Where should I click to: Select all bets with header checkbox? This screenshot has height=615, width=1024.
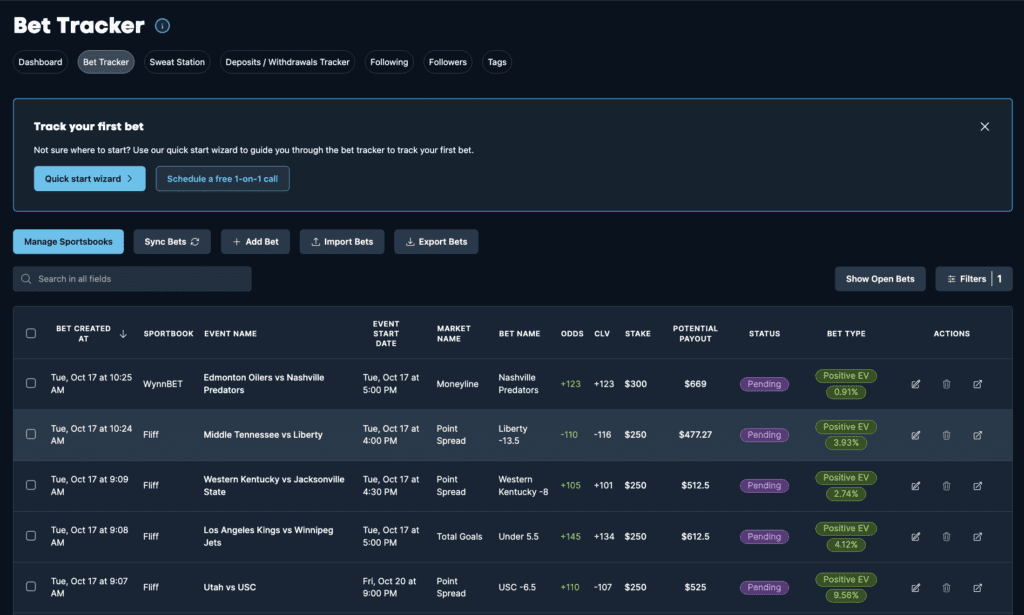point(31,334)
